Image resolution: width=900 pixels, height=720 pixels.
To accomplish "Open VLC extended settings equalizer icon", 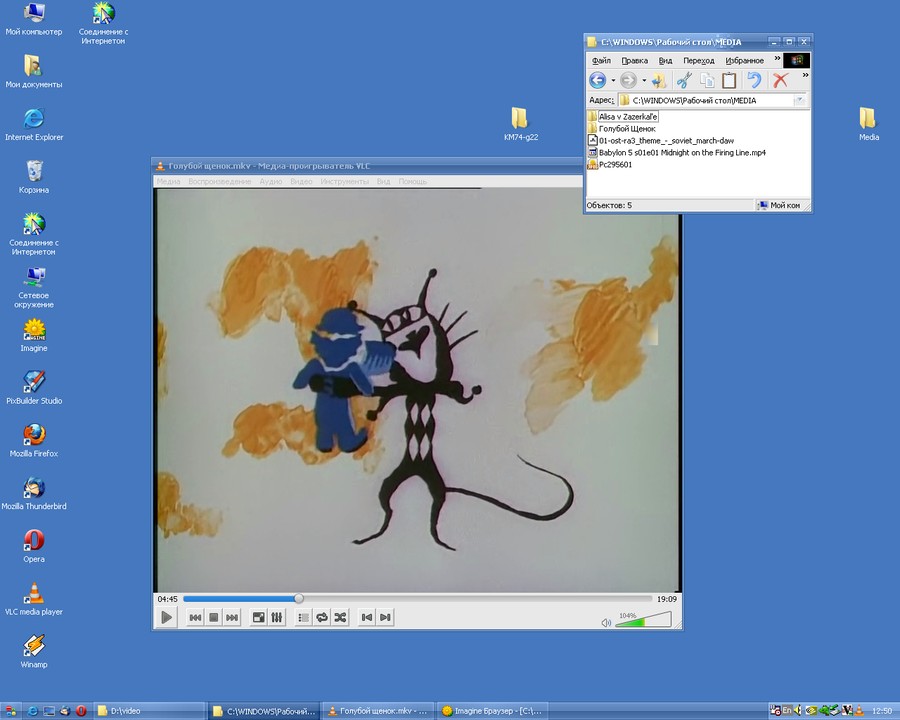I will point(276,617).
